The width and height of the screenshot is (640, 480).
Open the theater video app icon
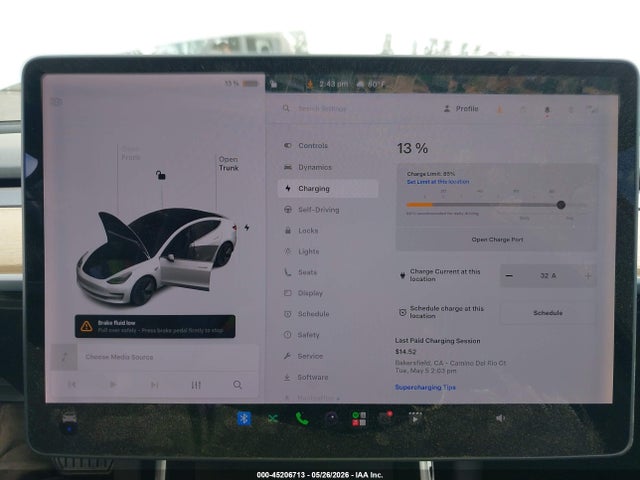pos(415,418)
